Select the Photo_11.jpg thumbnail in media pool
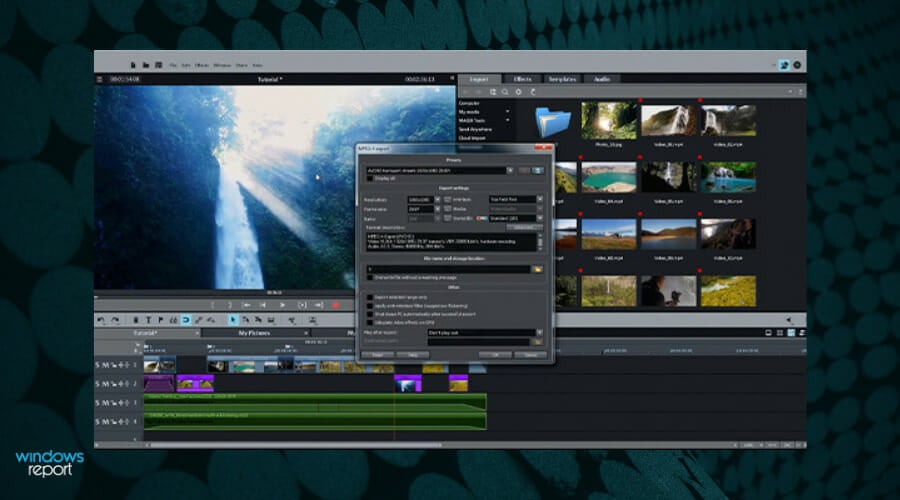The height and width of the screenshot is (500, 900). [x=608, y=121]
